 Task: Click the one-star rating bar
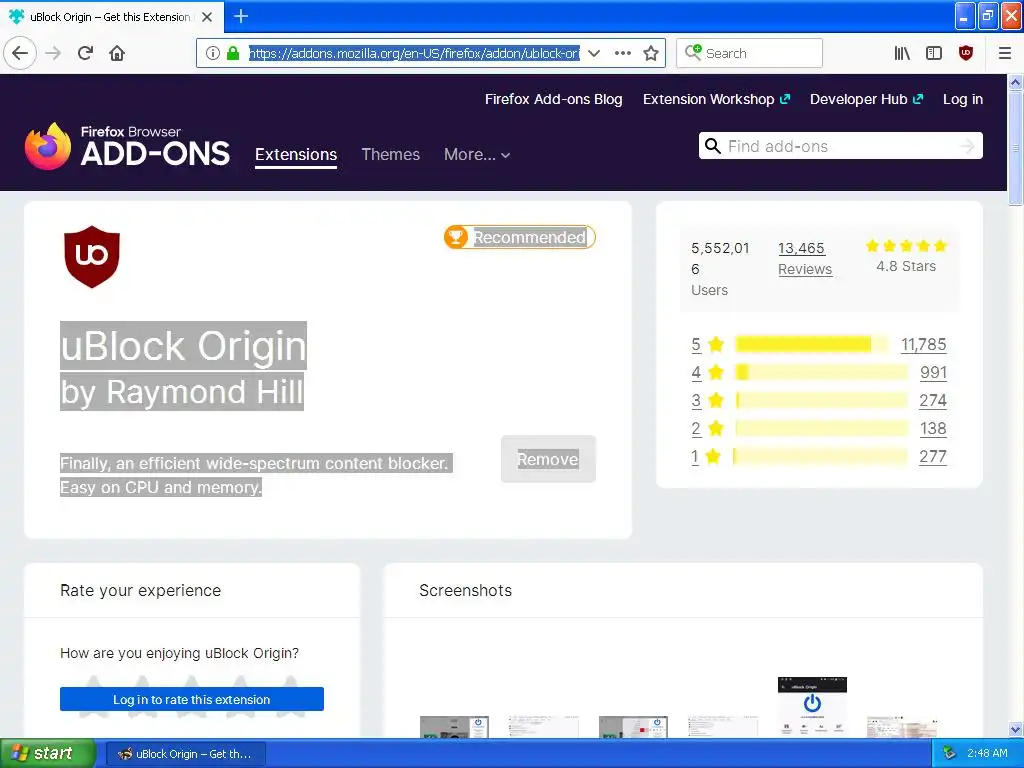tap(820, 456)
